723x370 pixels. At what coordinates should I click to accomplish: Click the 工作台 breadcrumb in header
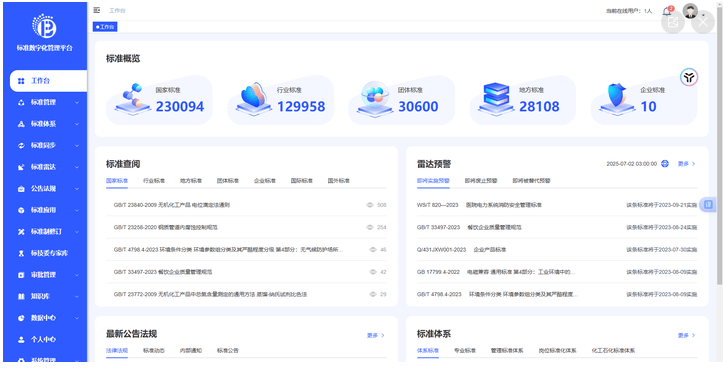117,11
